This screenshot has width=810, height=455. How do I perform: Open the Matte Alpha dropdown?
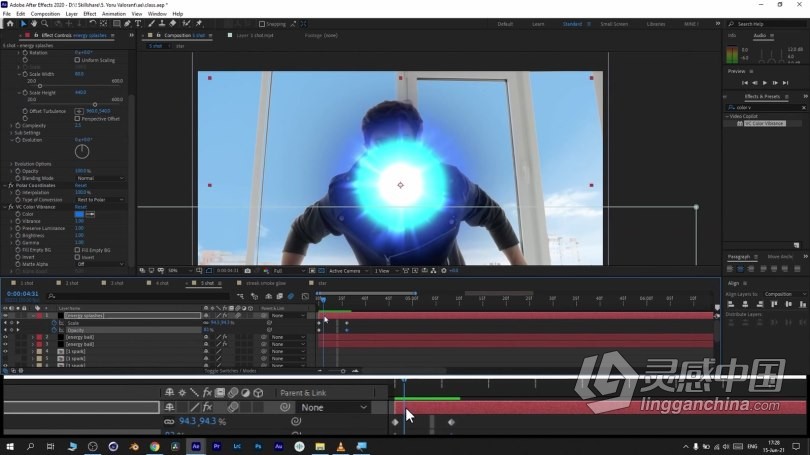[100, 264]
